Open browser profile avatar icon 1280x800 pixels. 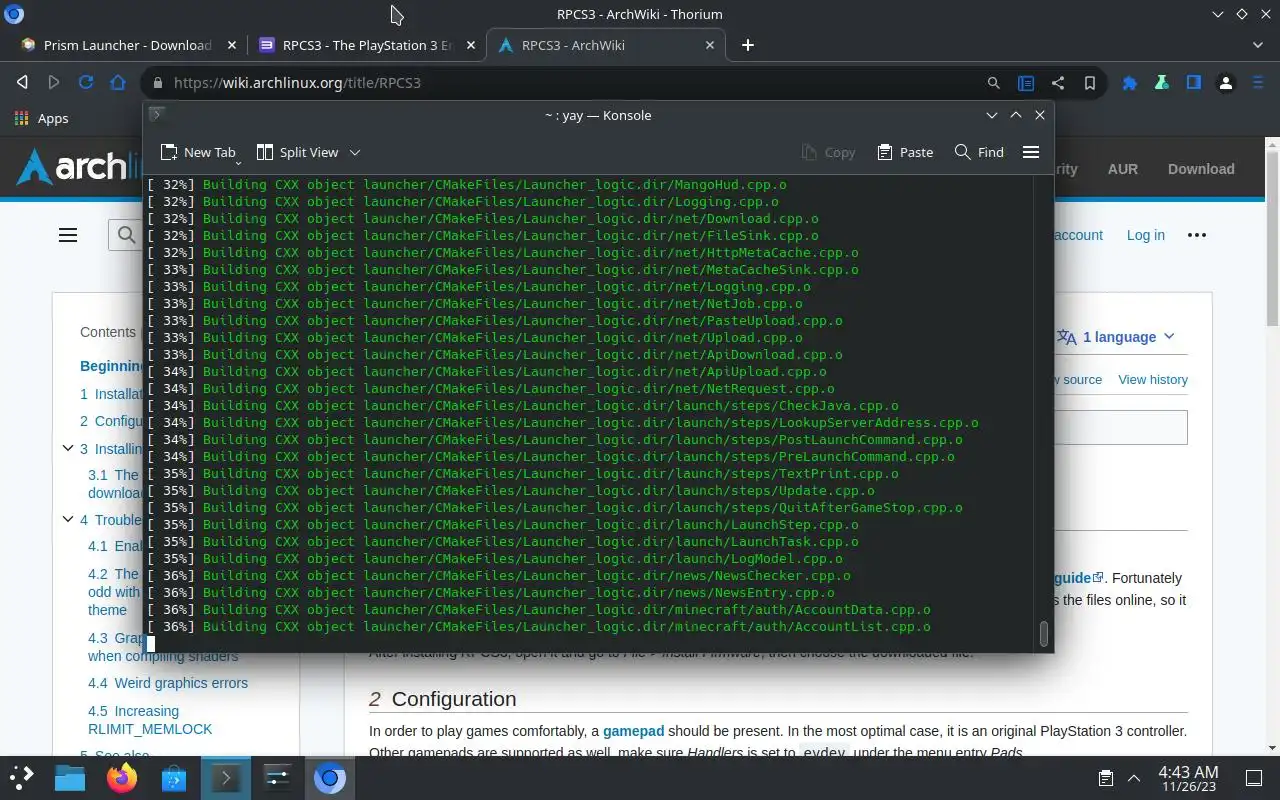point(1226,83)
